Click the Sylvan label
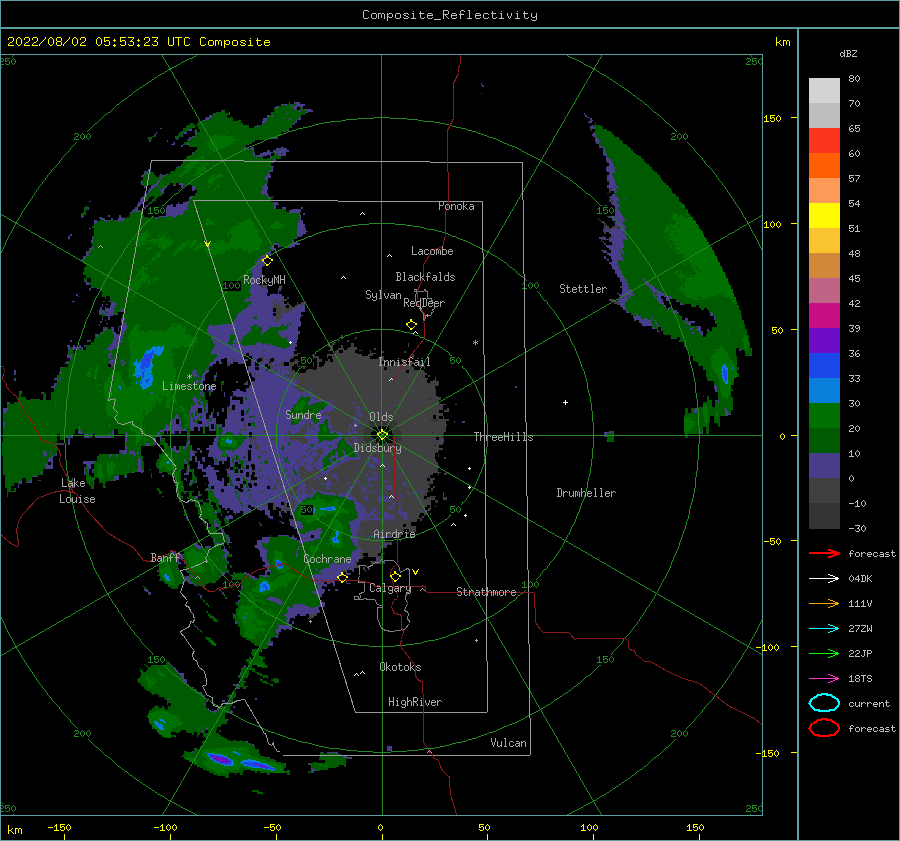 tap(383, 295)
